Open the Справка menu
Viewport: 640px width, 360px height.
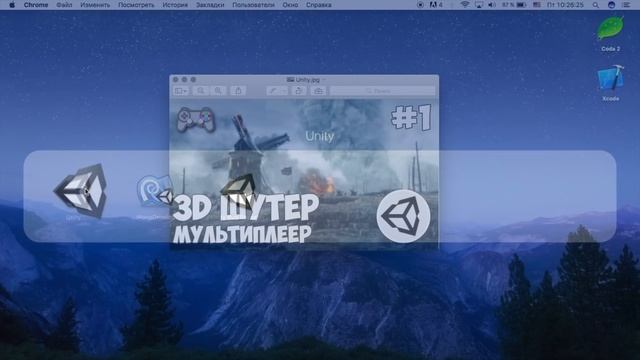tap(318, 5)
